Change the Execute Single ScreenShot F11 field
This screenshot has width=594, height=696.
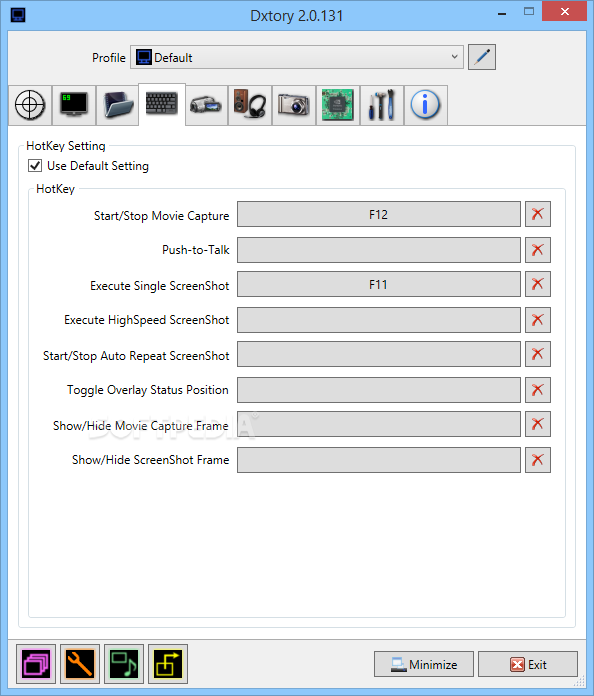[x=379, y=284]
